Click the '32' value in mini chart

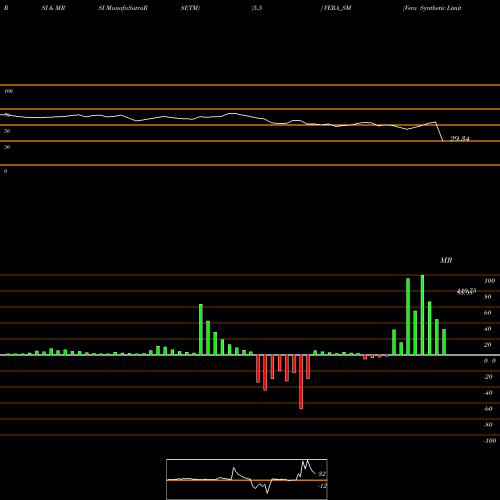[x=322, y=474]
